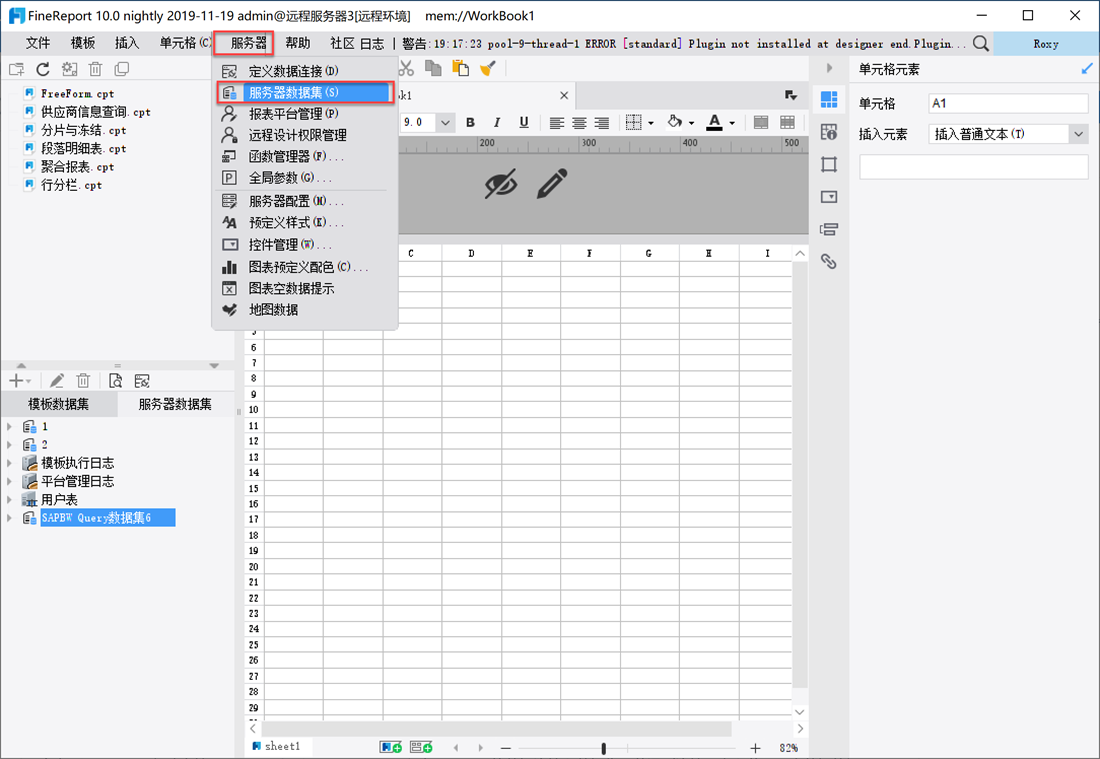Image resolution: width=1100 pixels, height=759 pixels.
Task: Open the border style dropdown arrow
Action: (x=651, y=123)
